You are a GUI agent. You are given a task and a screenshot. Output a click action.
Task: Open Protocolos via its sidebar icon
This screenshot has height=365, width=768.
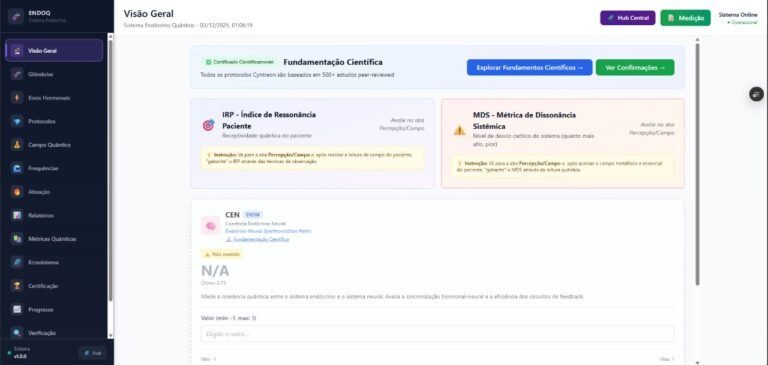pos(17,121)
